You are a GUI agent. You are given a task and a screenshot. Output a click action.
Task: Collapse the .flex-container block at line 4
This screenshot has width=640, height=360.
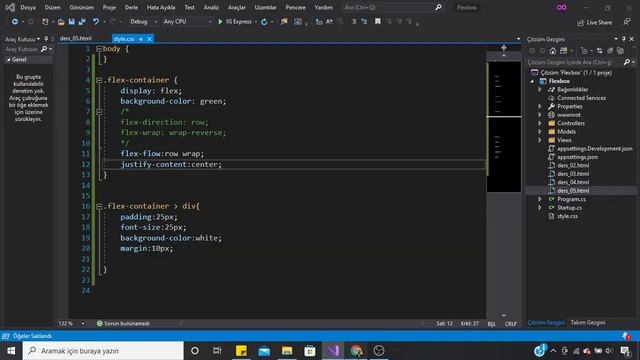[99, 80]
